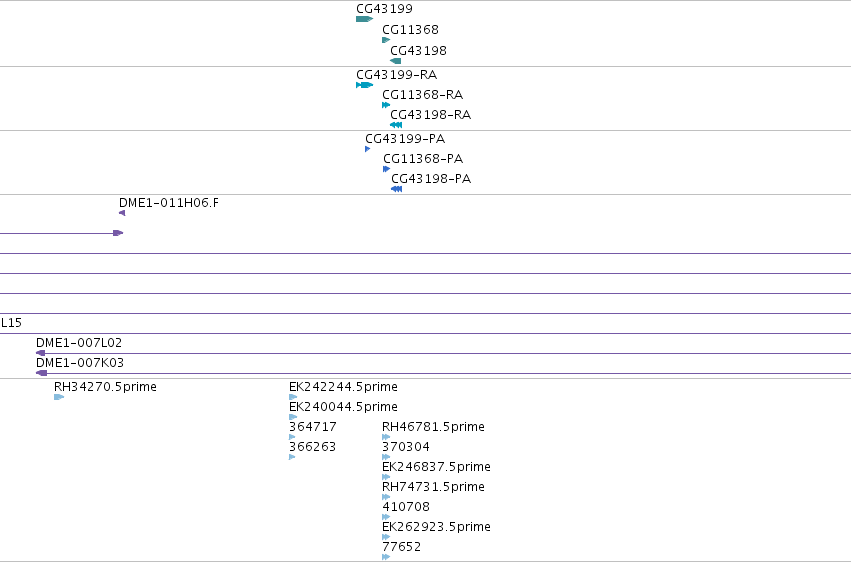Click the DME1-007K03 arrowhead glyph
Screen dimensions: 851x562
pos(41,373)
